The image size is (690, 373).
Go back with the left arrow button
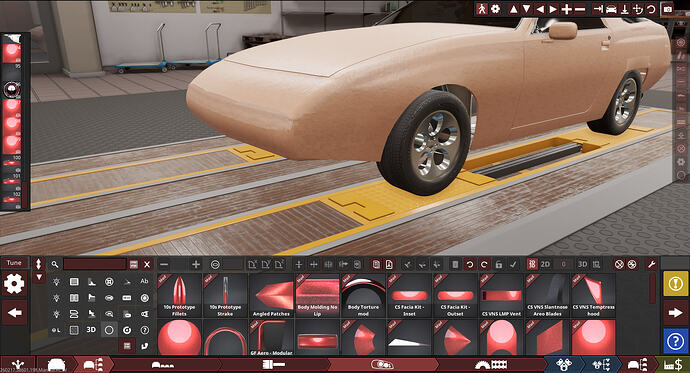tap(14, 313)
